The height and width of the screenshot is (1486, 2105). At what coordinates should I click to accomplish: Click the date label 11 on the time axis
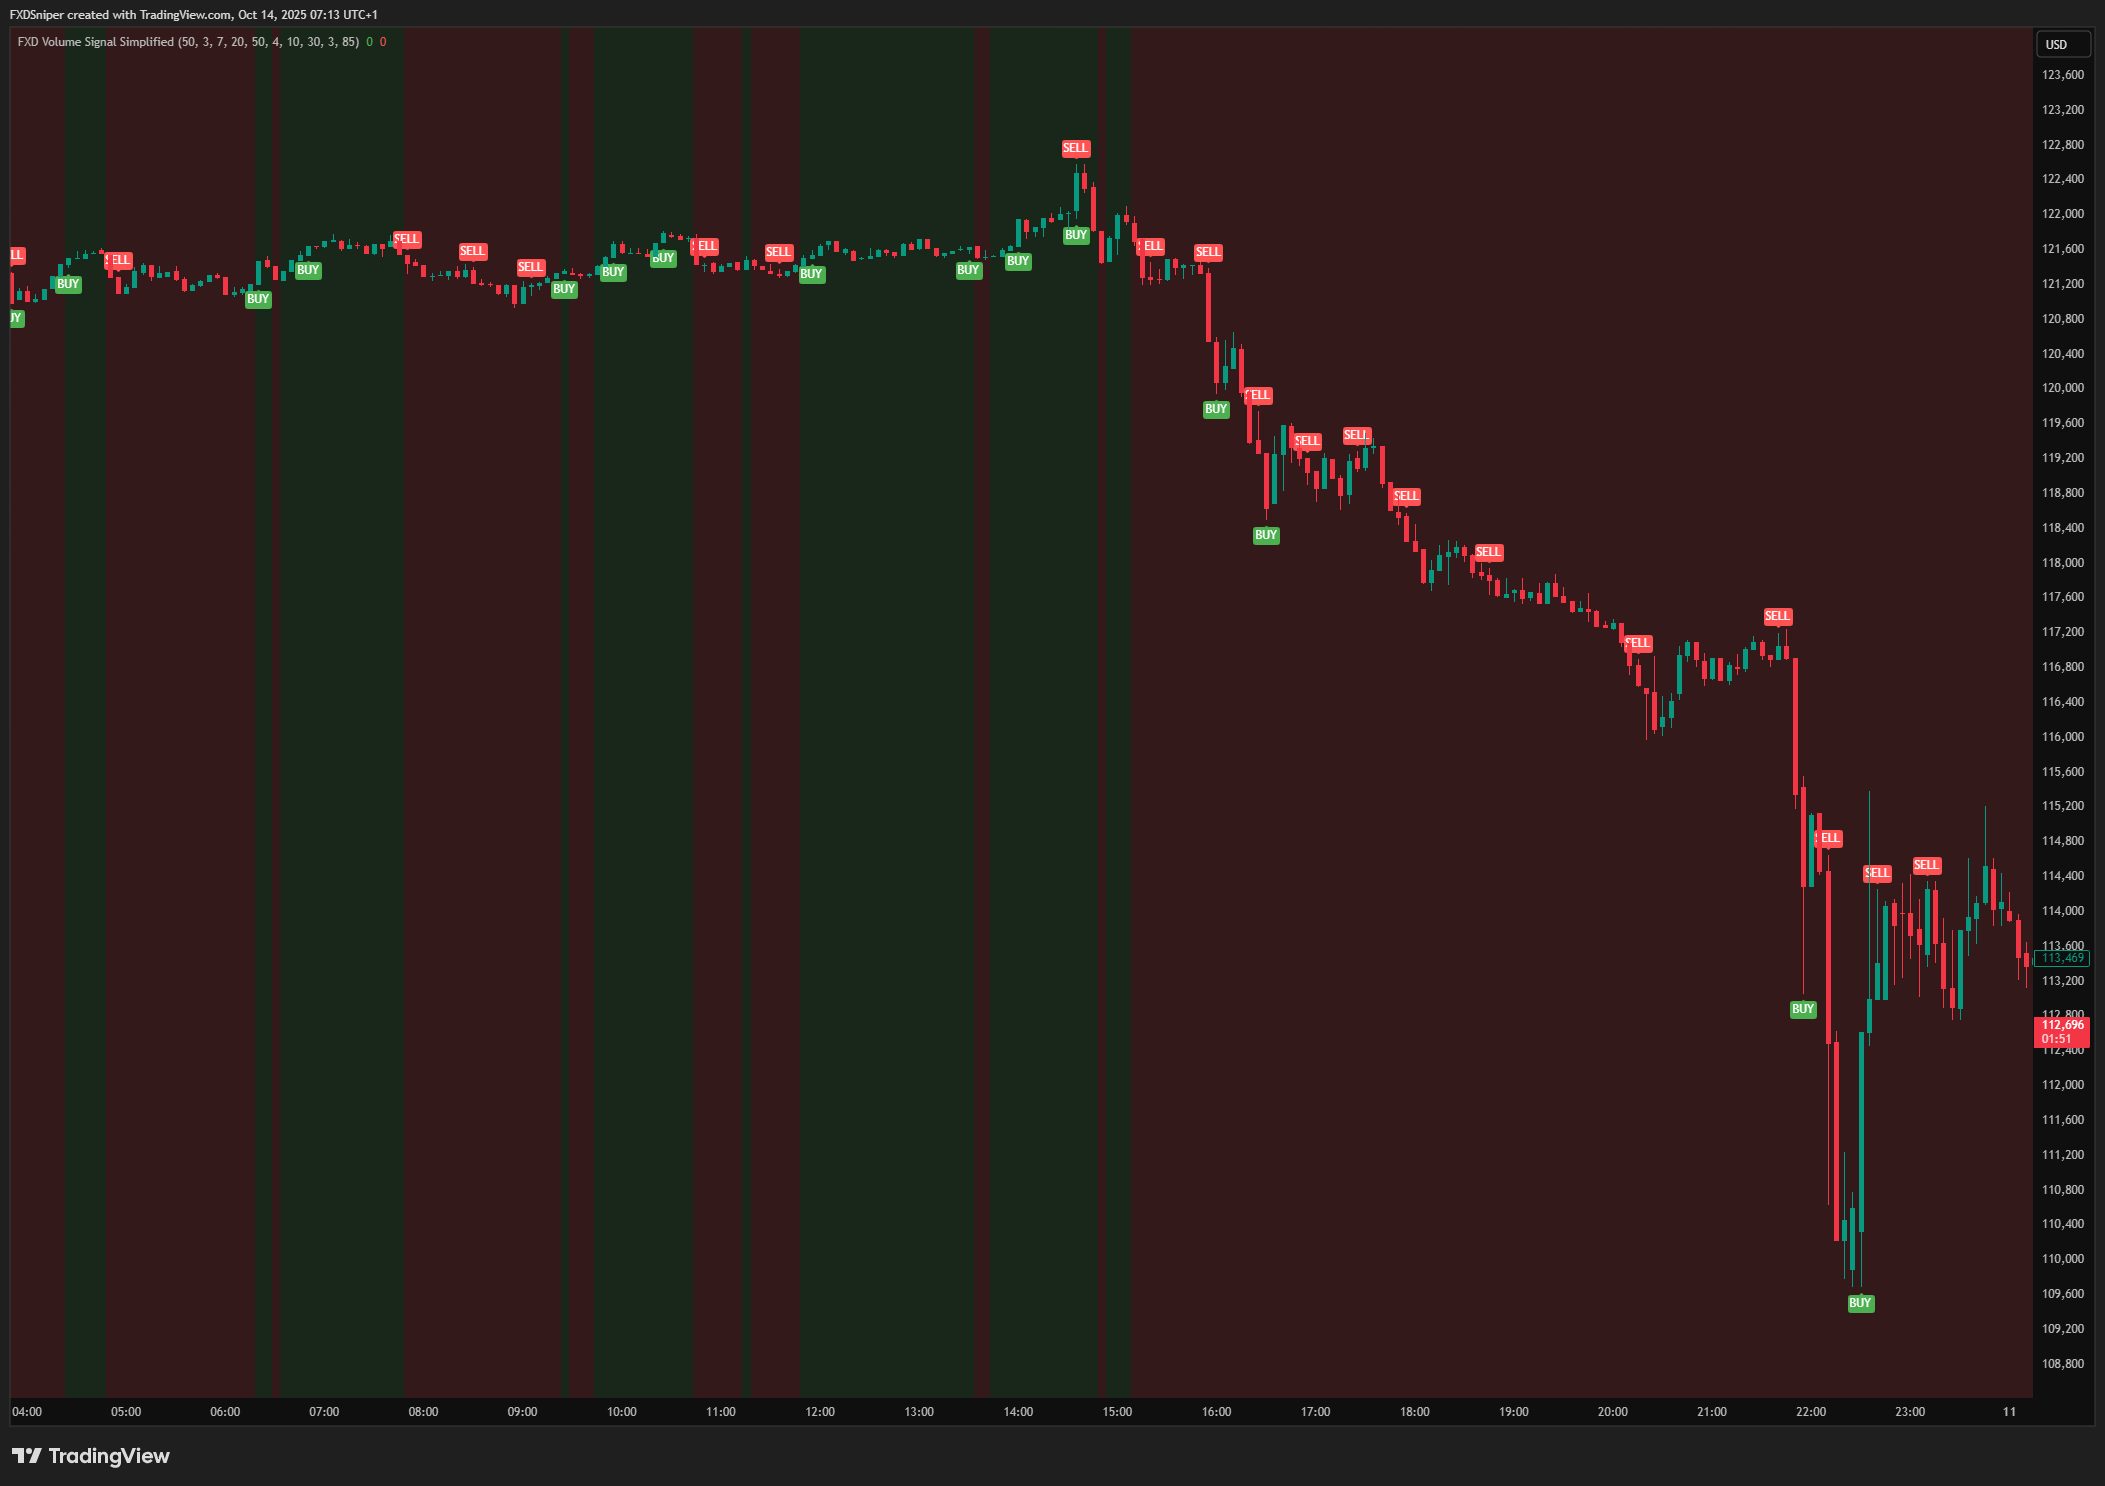point(2009,1412)
